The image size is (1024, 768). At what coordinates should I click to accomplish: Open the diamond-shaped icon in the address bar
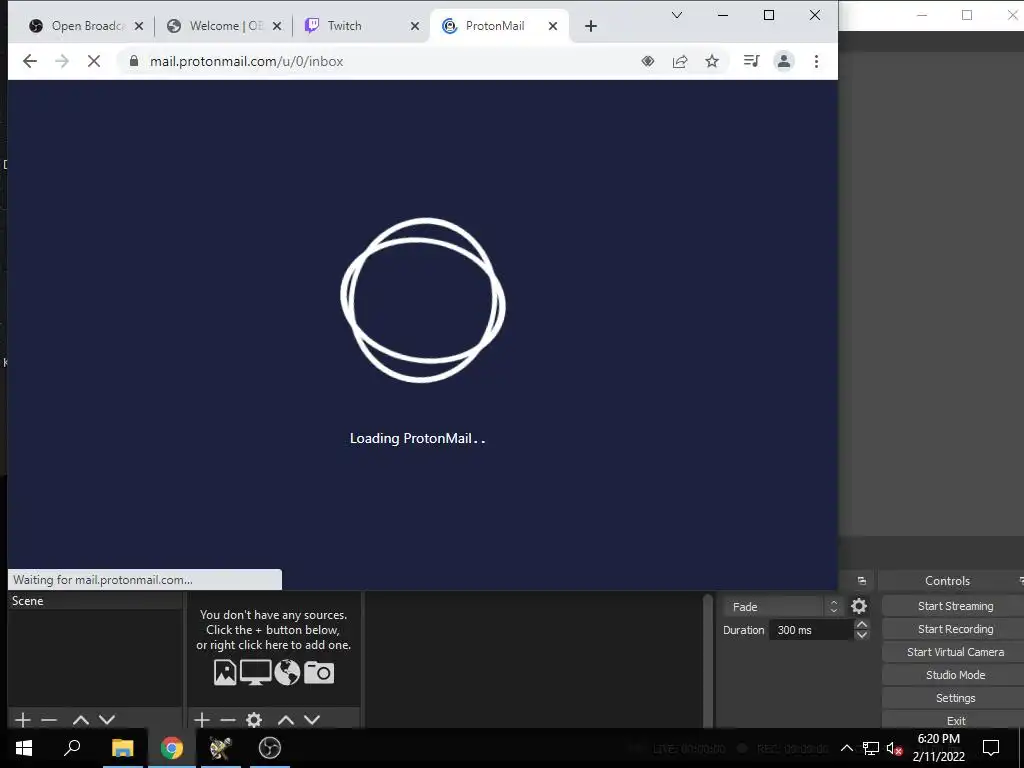click(648, 61)
